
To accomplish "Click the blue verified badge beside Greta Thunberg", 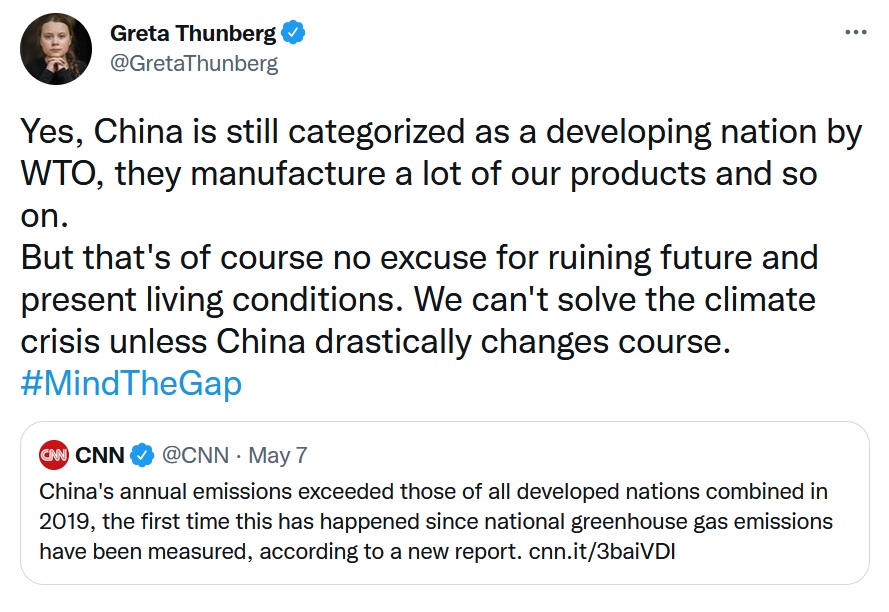I will click(294, 32).
